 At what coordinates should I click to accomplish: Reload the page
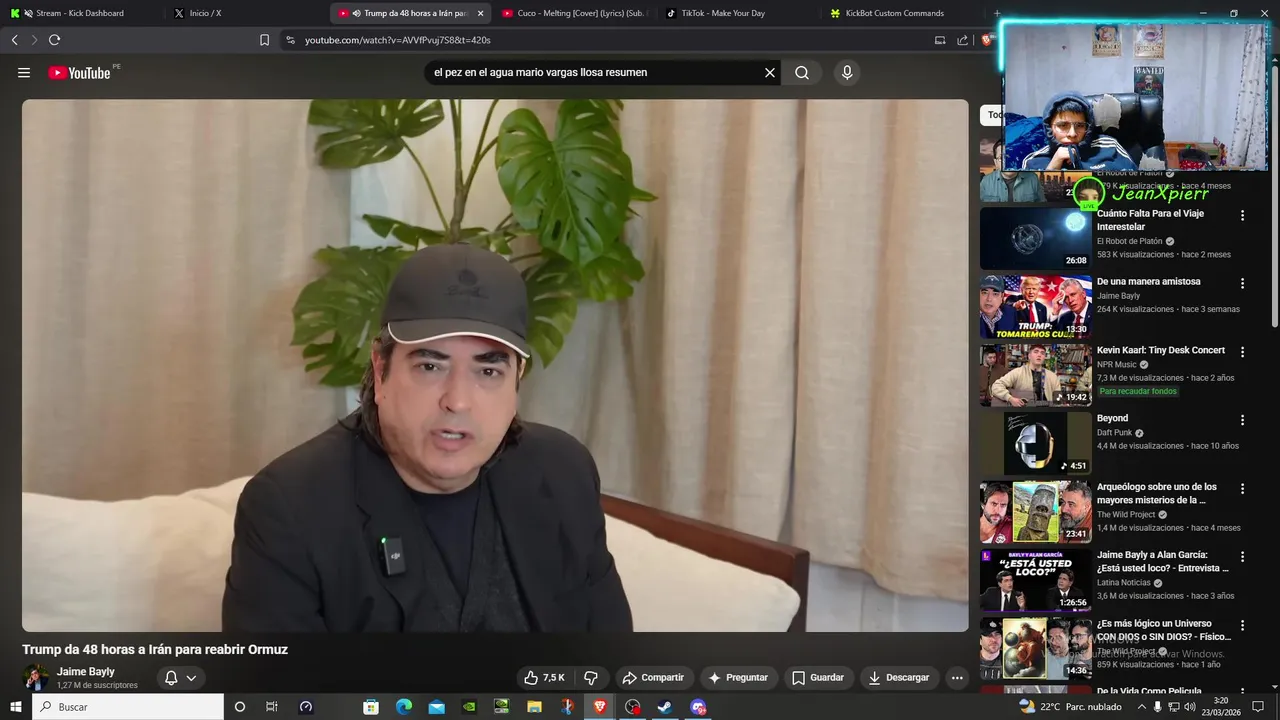[x=54, y=40]
